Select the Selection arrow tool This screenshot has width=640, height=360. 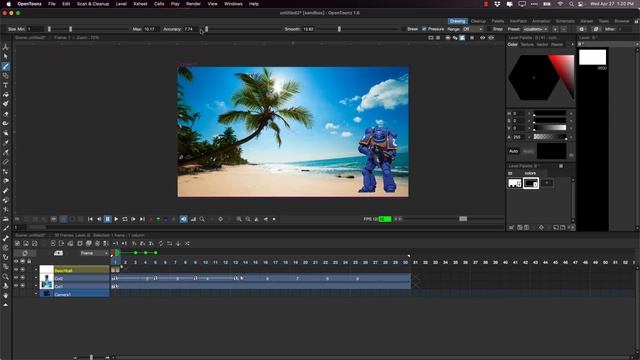[x=6, y=56]
